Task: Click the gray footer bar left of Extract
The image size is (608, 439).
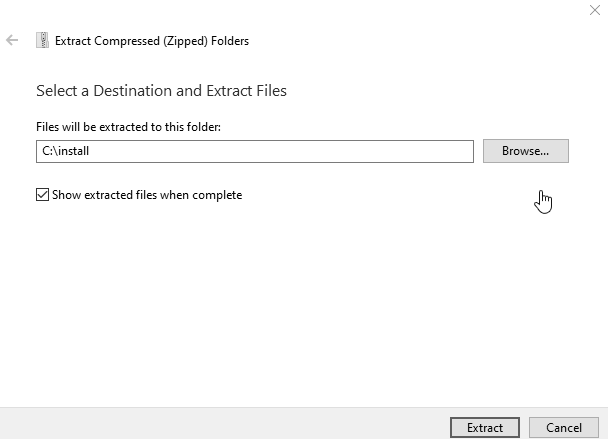Action: [x=225, y=423]
